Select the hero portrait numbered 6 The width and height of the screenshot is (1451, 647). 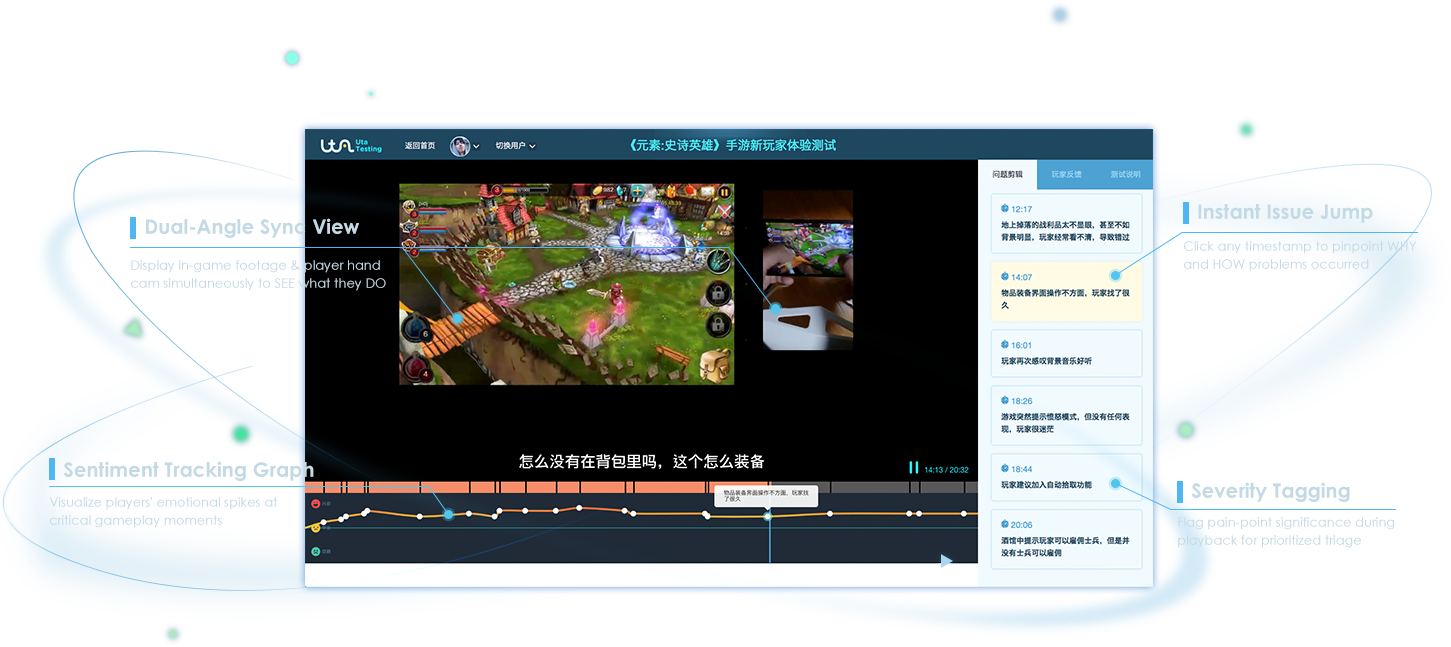tap(417, 329)
